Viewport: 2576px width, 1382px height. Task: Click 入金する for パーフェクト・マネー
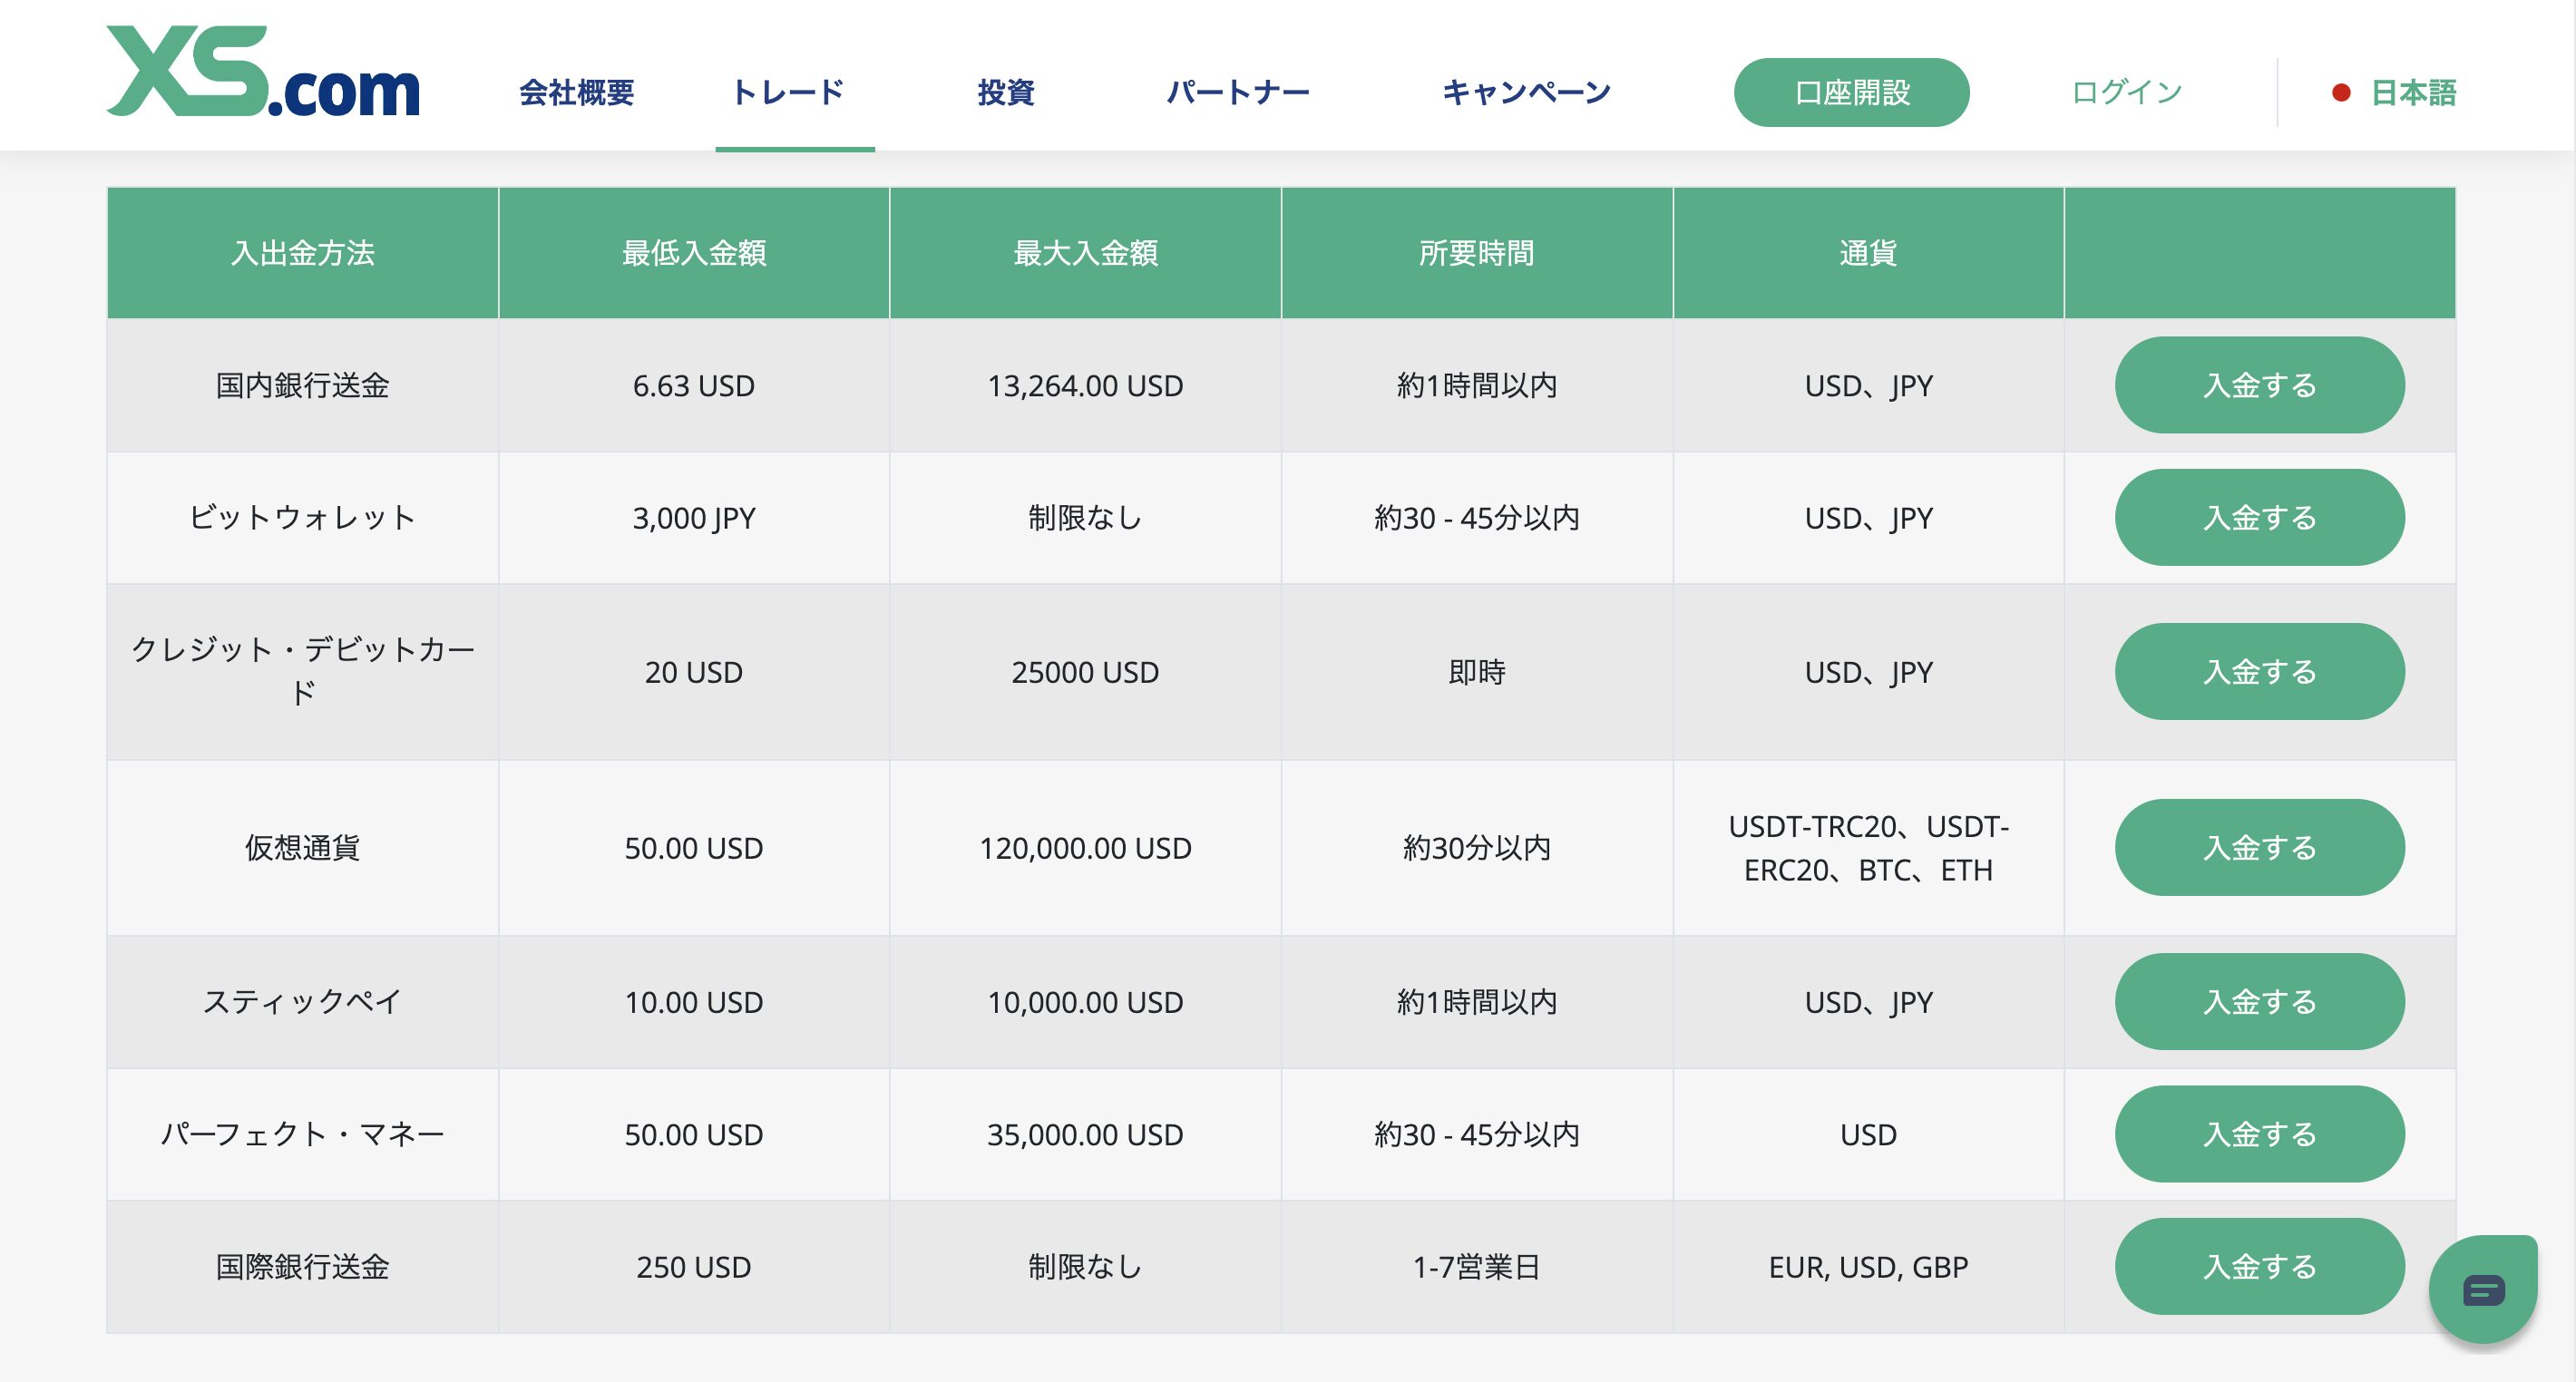point(2259,1134)
